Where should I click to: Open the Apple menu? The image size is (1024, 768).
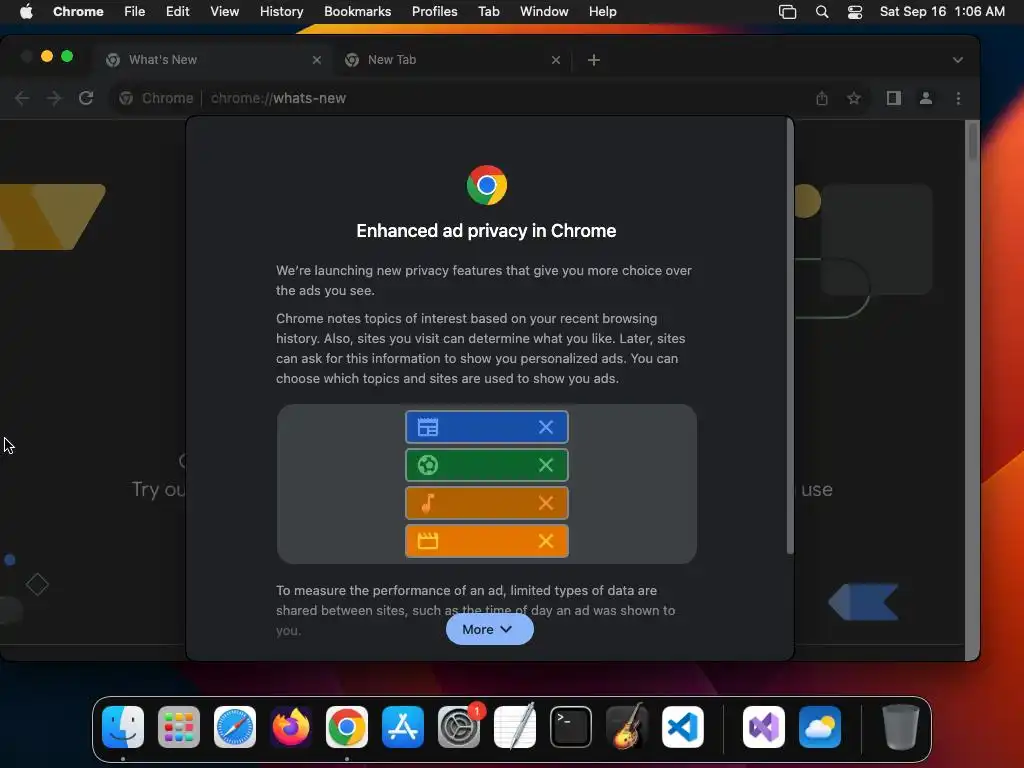coord(26,12)
